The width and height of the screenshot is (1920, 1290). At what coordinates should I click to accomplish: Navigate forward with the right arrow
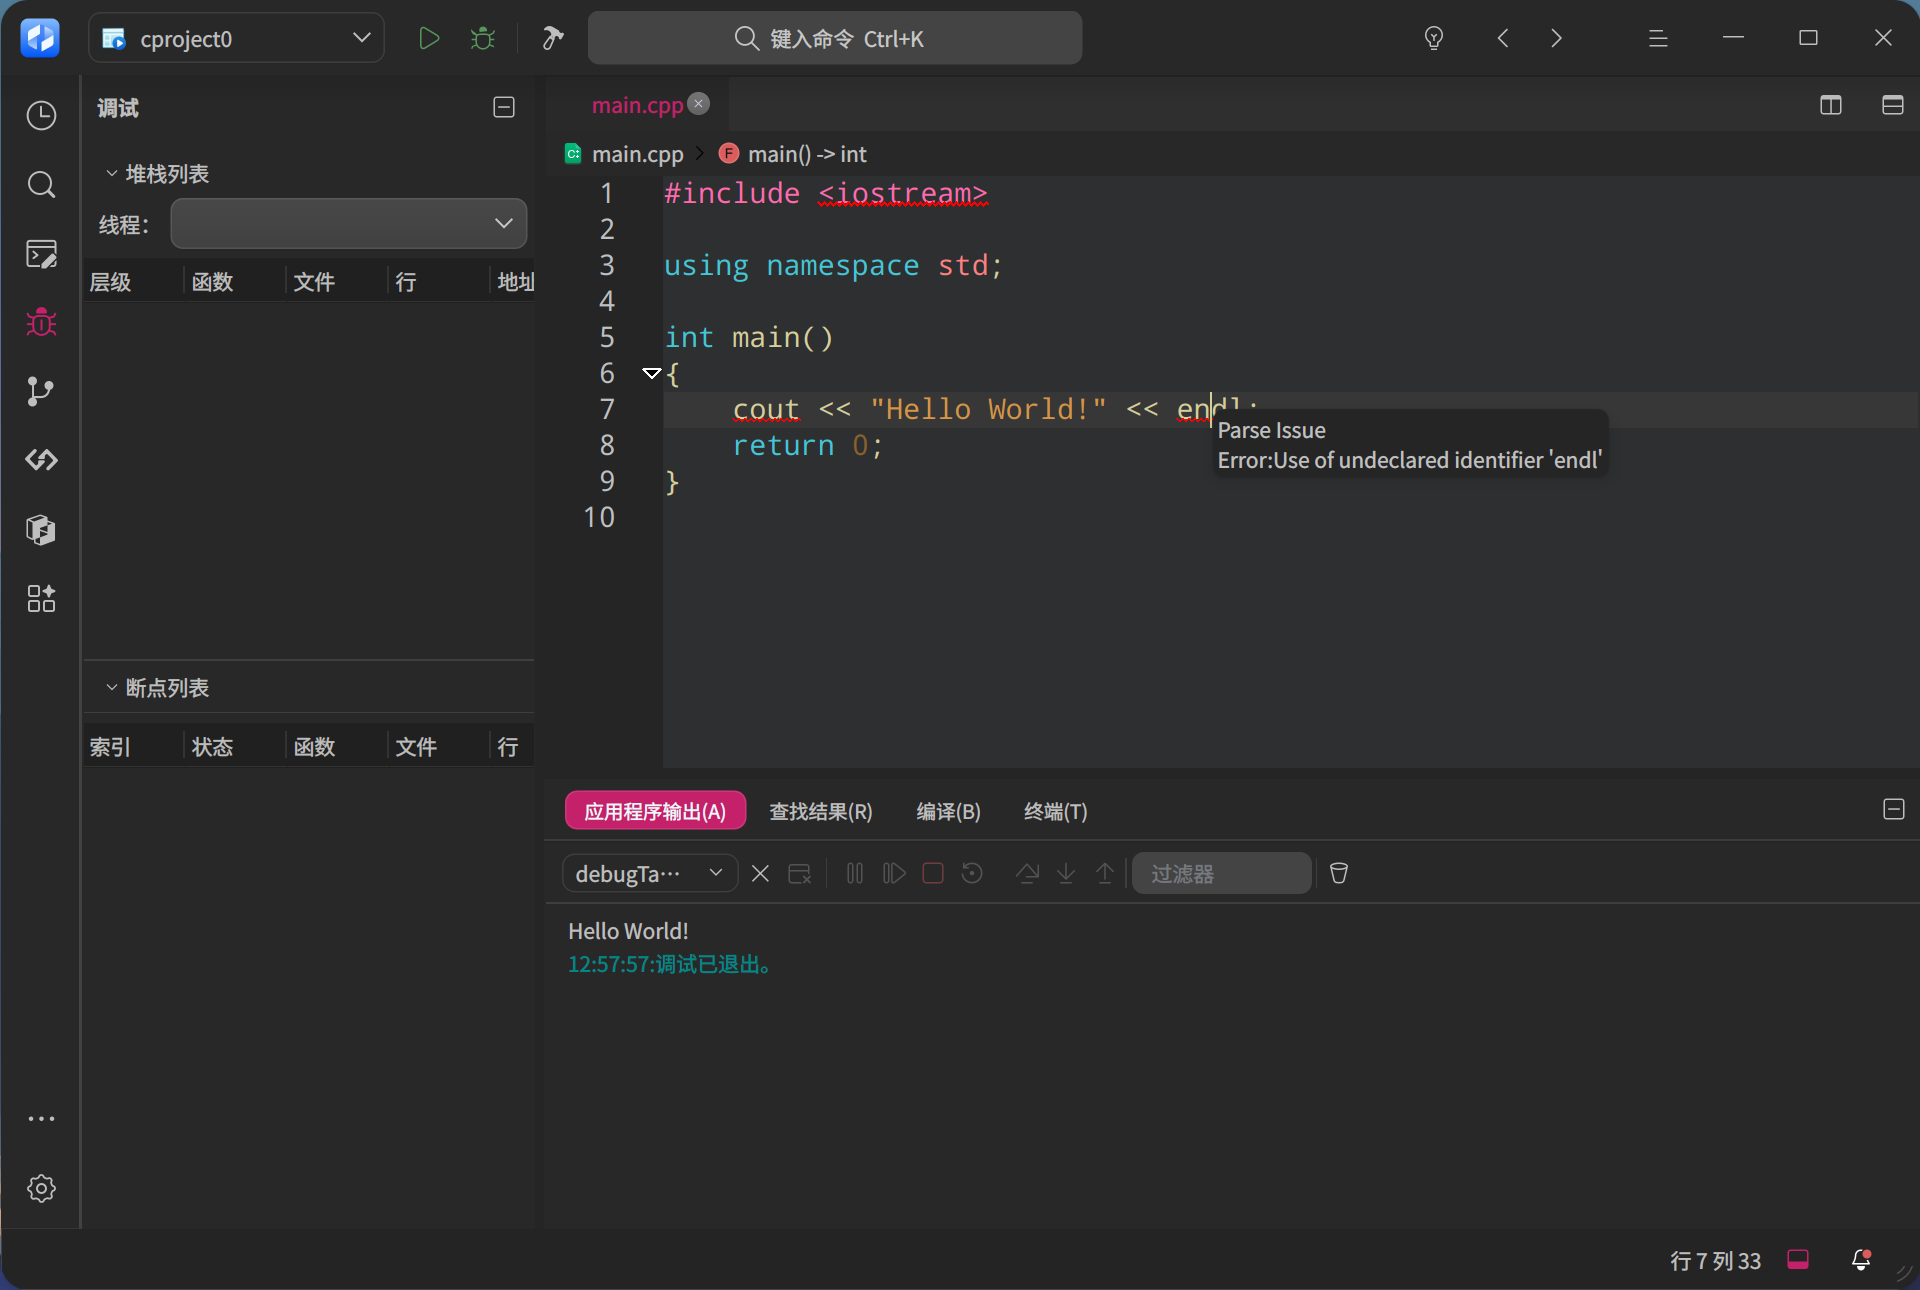click(1556, 38)
